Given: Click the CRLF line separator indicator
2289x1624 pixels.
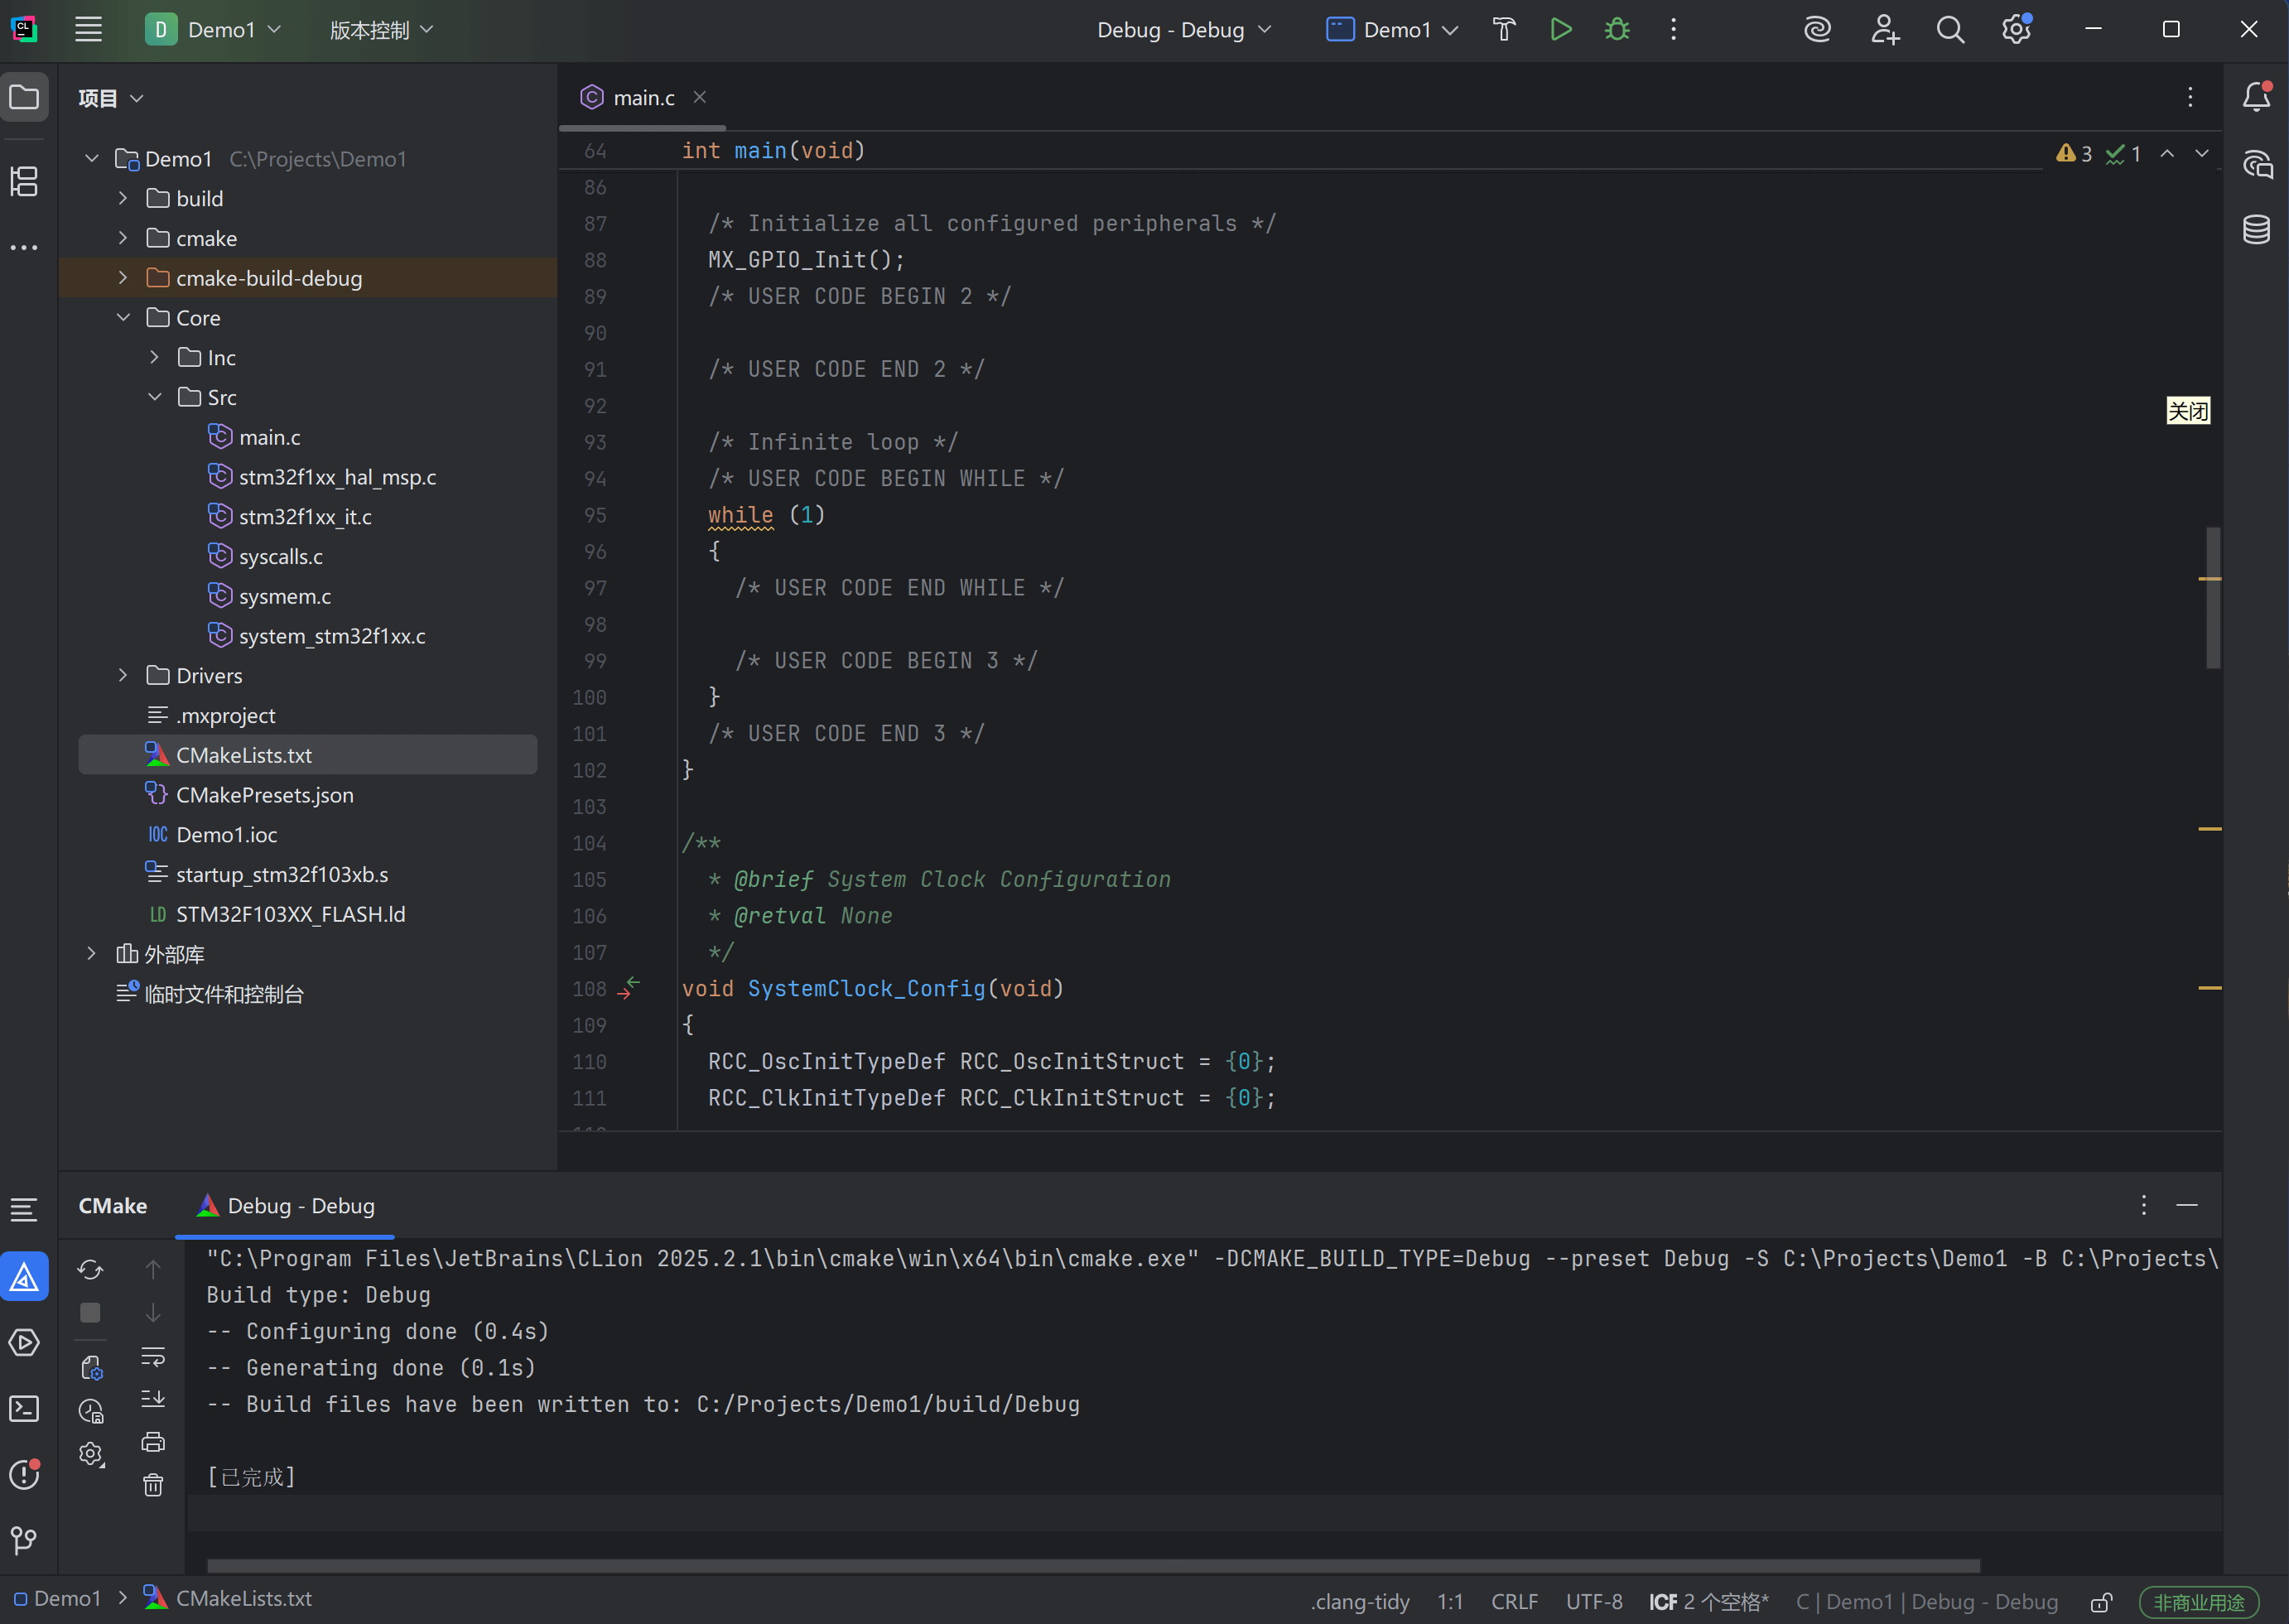Looking at the screenshot, I should tap(1514, 1602).
